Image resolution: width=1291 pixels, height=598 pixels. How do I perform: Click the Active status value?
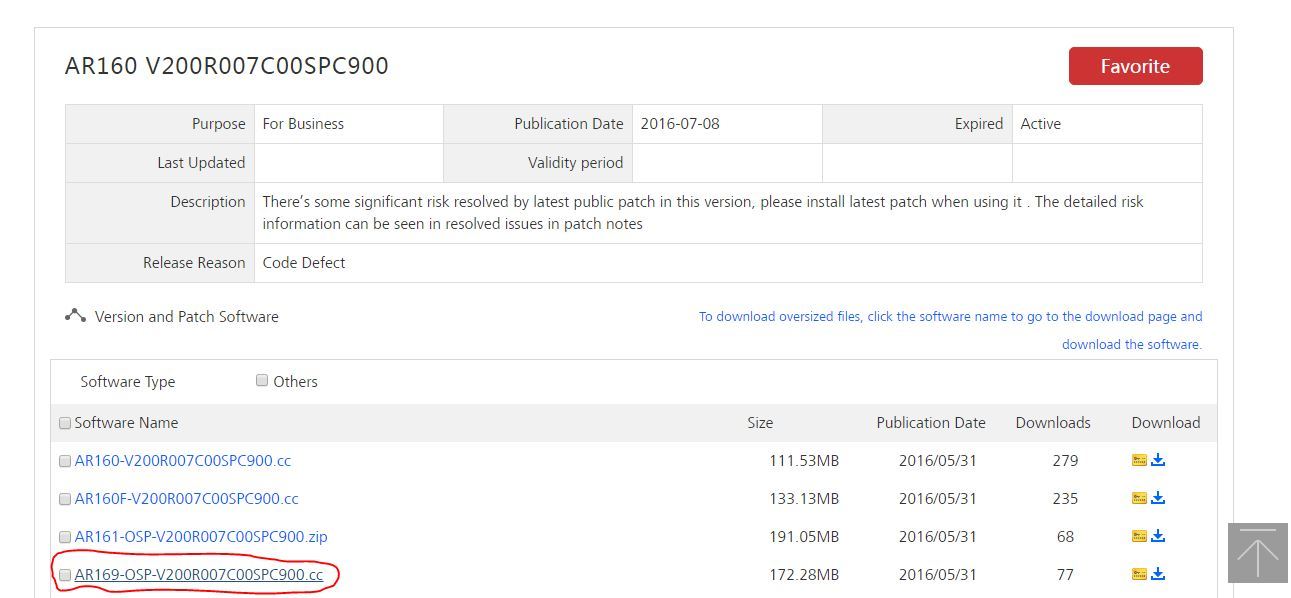[1040, 124]
